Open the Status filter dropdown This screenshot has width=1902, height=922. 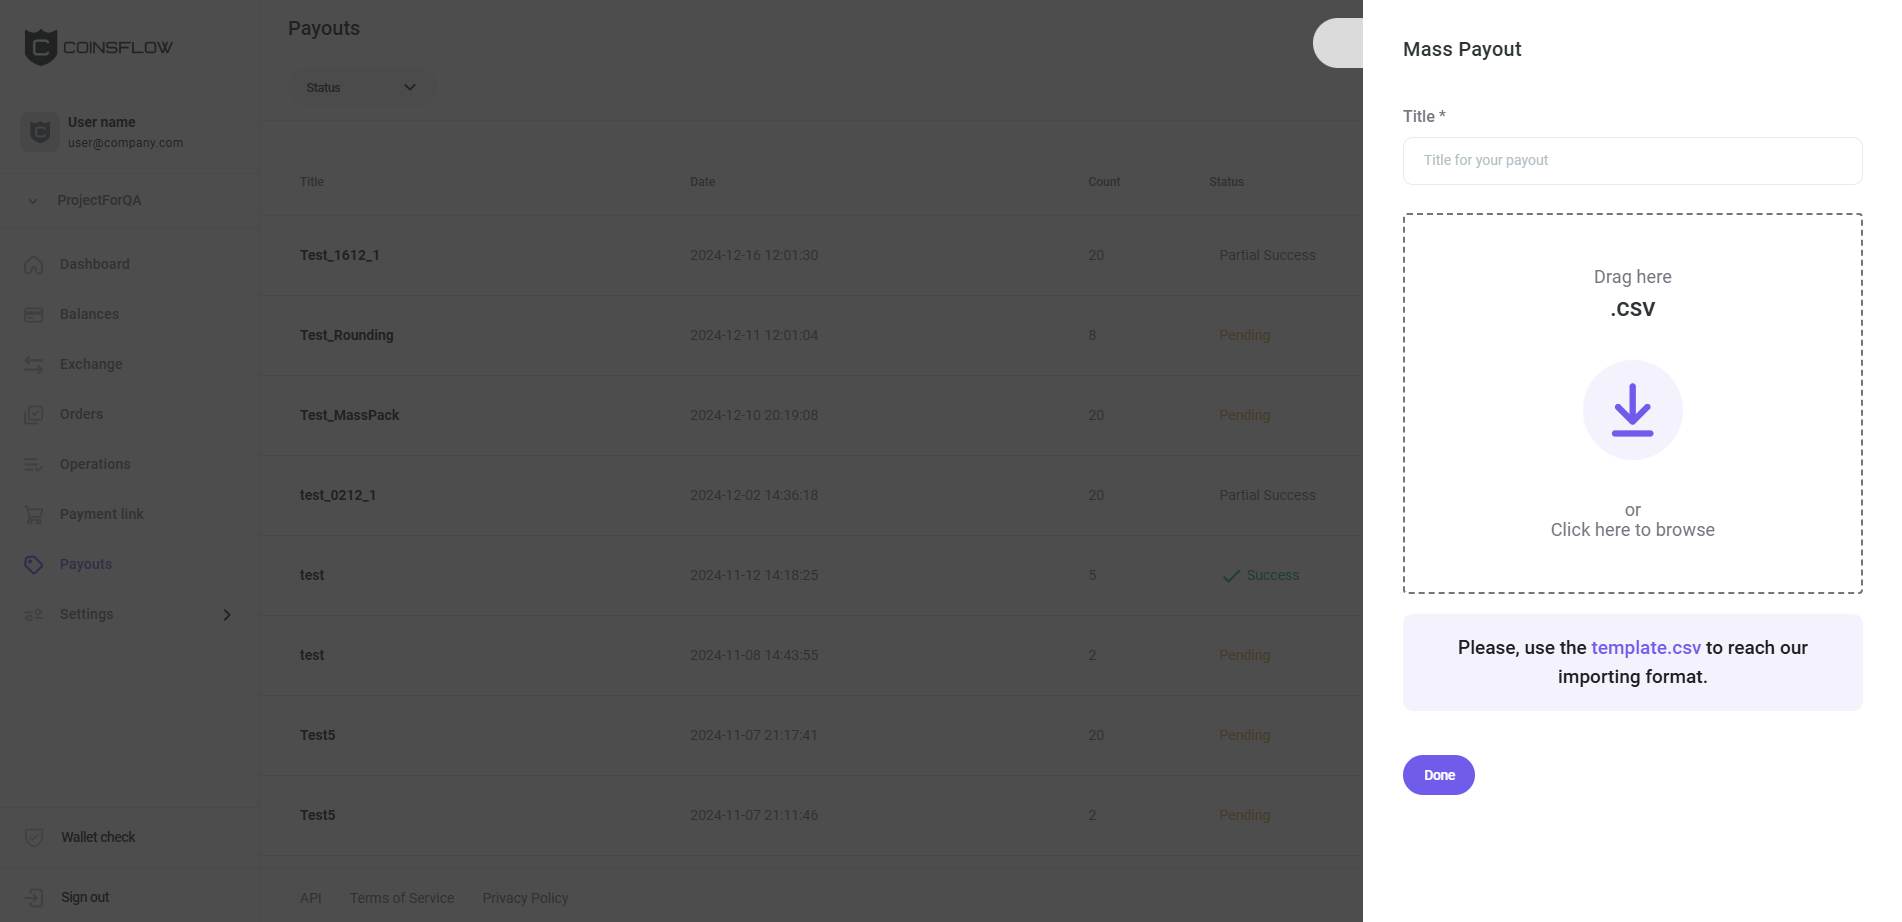point(362,88)
